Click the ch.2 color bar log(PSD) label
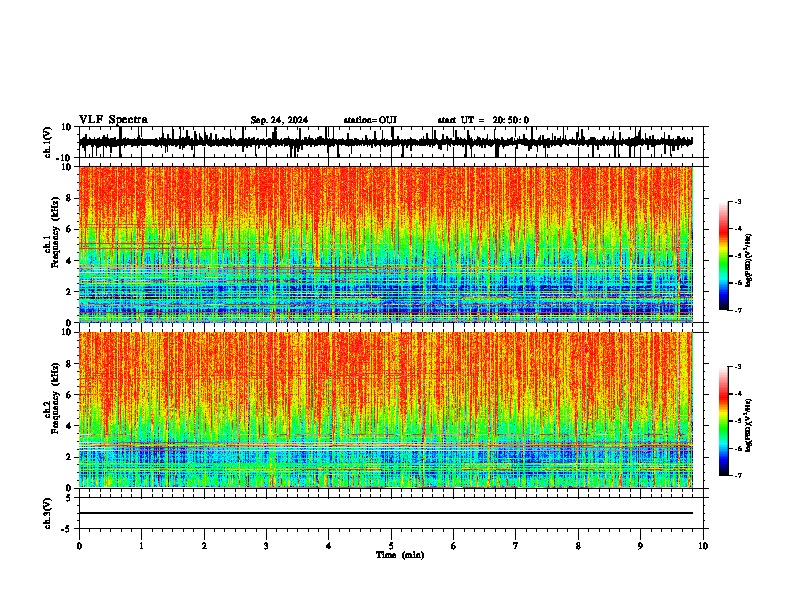Image resolution: width=792 pixels, height=612 pixels. (749, 425)
